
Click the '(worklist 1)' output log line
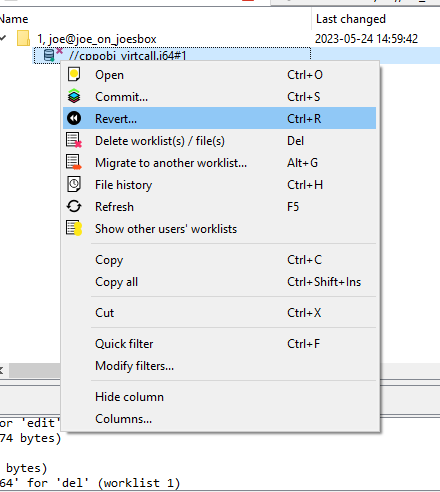(90, 483)
